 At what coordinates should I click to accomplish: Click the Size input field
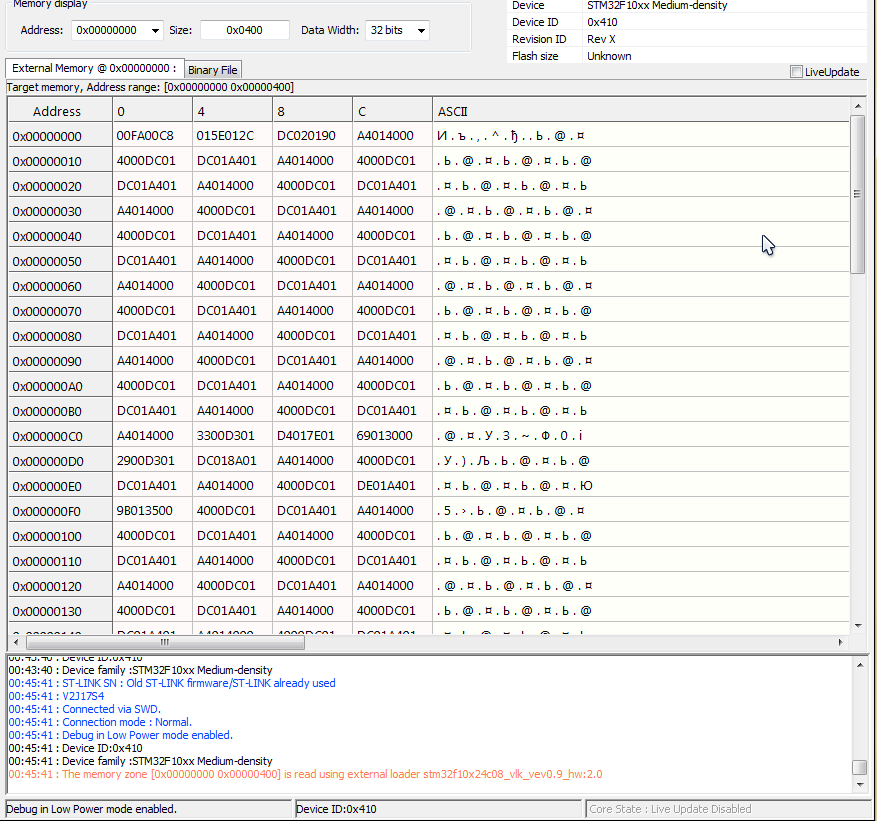[x=244, y=30]
